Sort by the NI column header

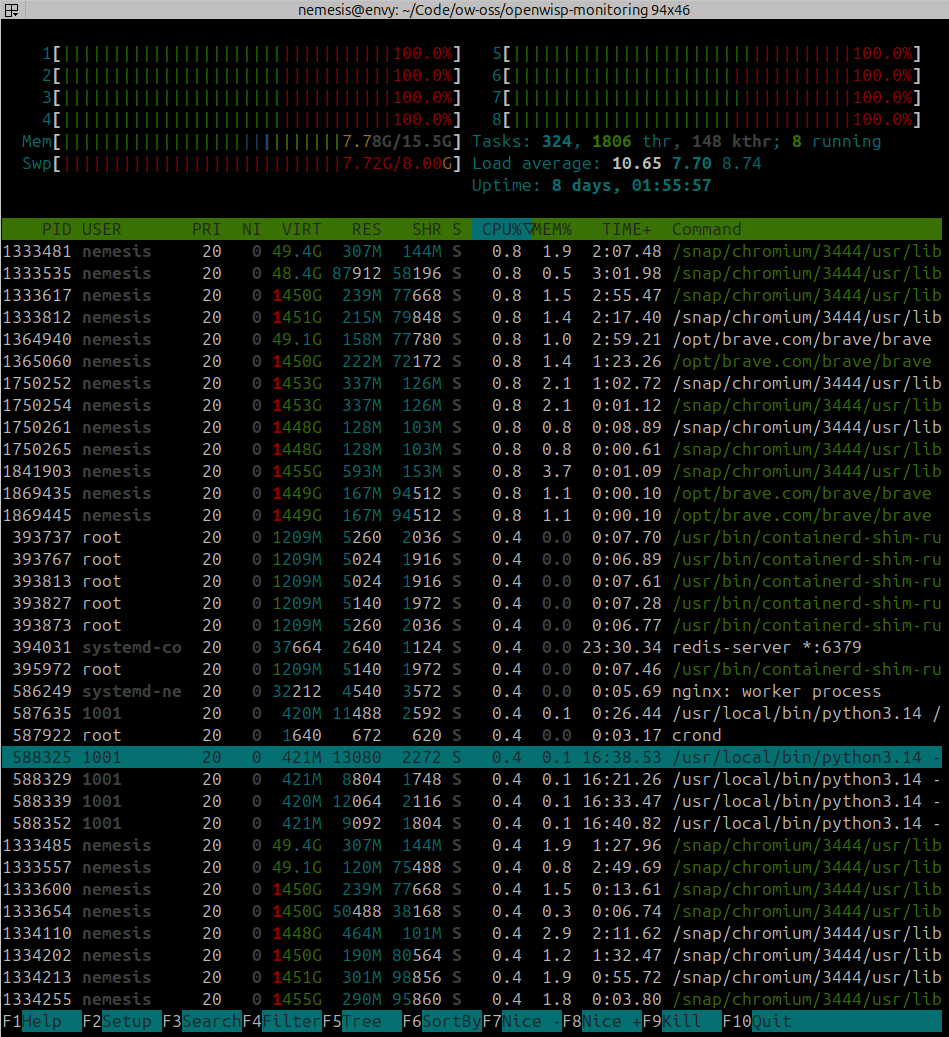pyautogui.click(x=251, y=229)
